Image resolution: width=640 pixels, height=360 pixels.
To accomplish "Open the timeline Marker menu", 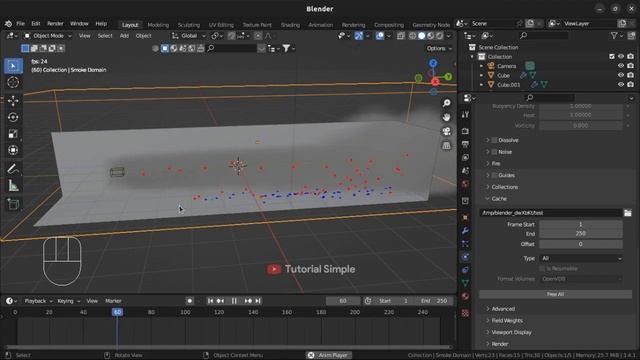I will (113, 301).
